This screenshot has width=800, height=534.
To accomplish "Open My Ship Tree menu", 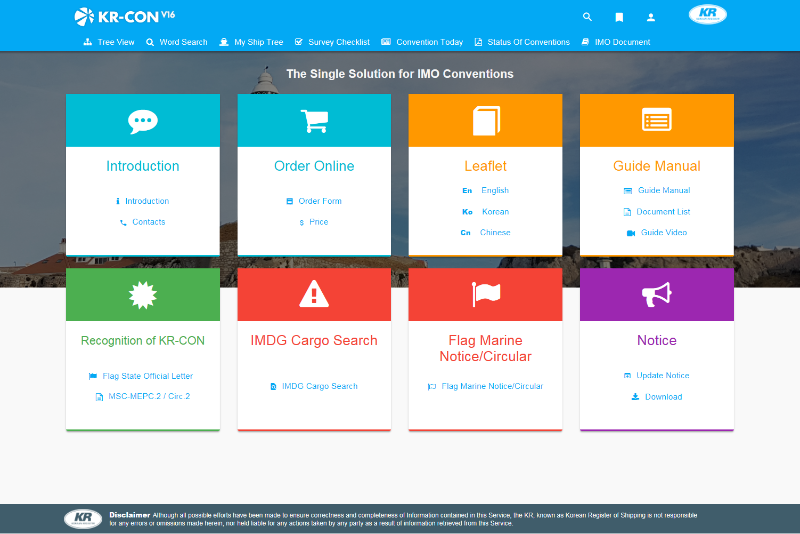I will tap(251, 42).
